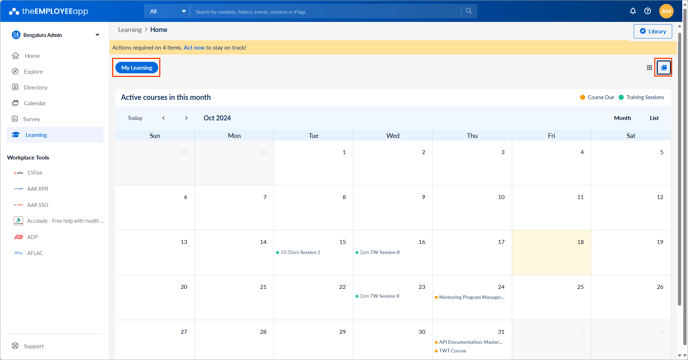
Task: Click the Act now link
Action: click(x=194, y=47)
